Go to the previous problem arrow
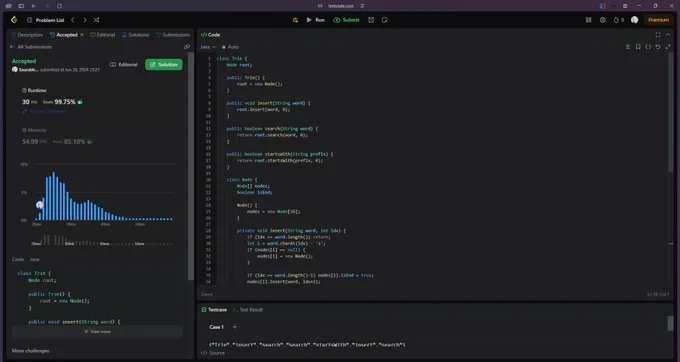The image size is (680, 362). point(73,20)
